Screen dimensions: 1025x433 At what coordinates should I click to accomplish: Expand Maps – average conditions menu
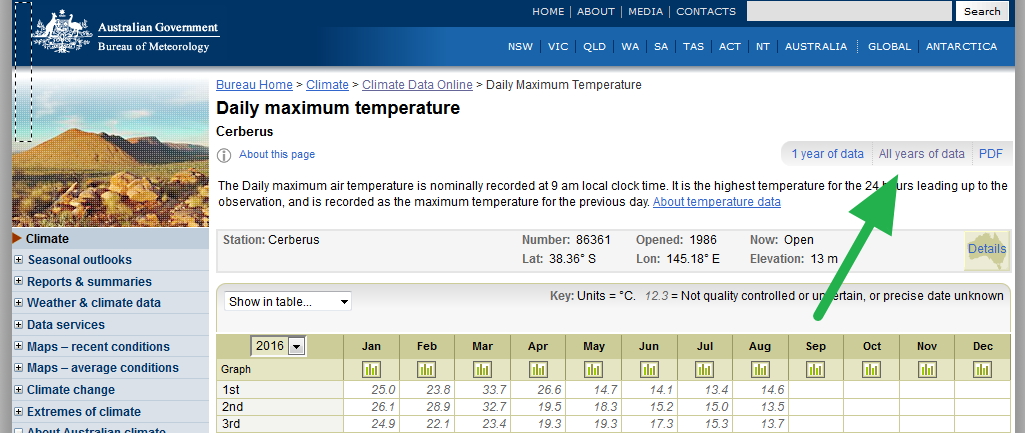coord(18,368)
